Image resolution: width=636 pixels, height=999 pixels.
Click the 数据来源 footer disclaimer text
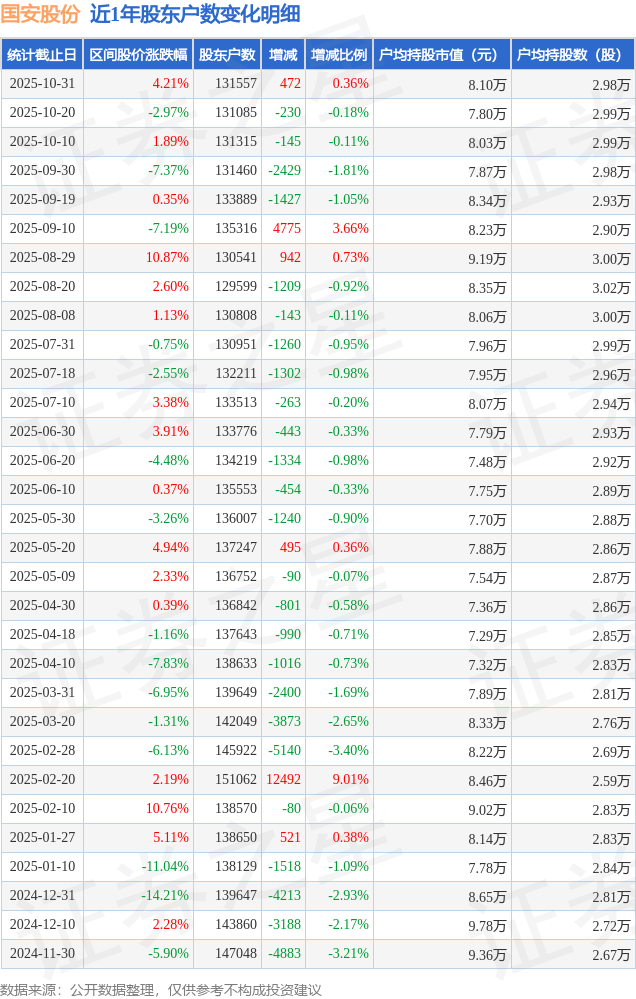click(161, 989)
